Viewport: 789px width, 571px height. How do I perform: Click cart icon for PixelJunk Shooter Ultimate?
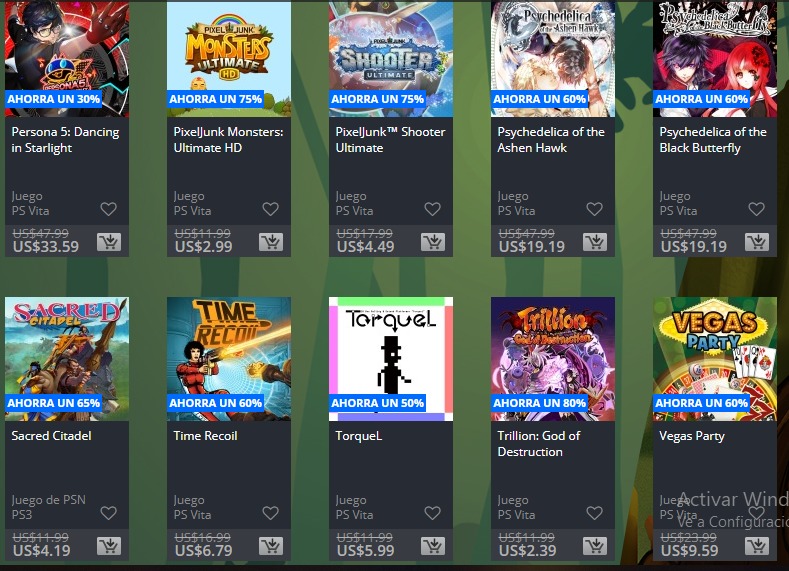coord(433,242)
